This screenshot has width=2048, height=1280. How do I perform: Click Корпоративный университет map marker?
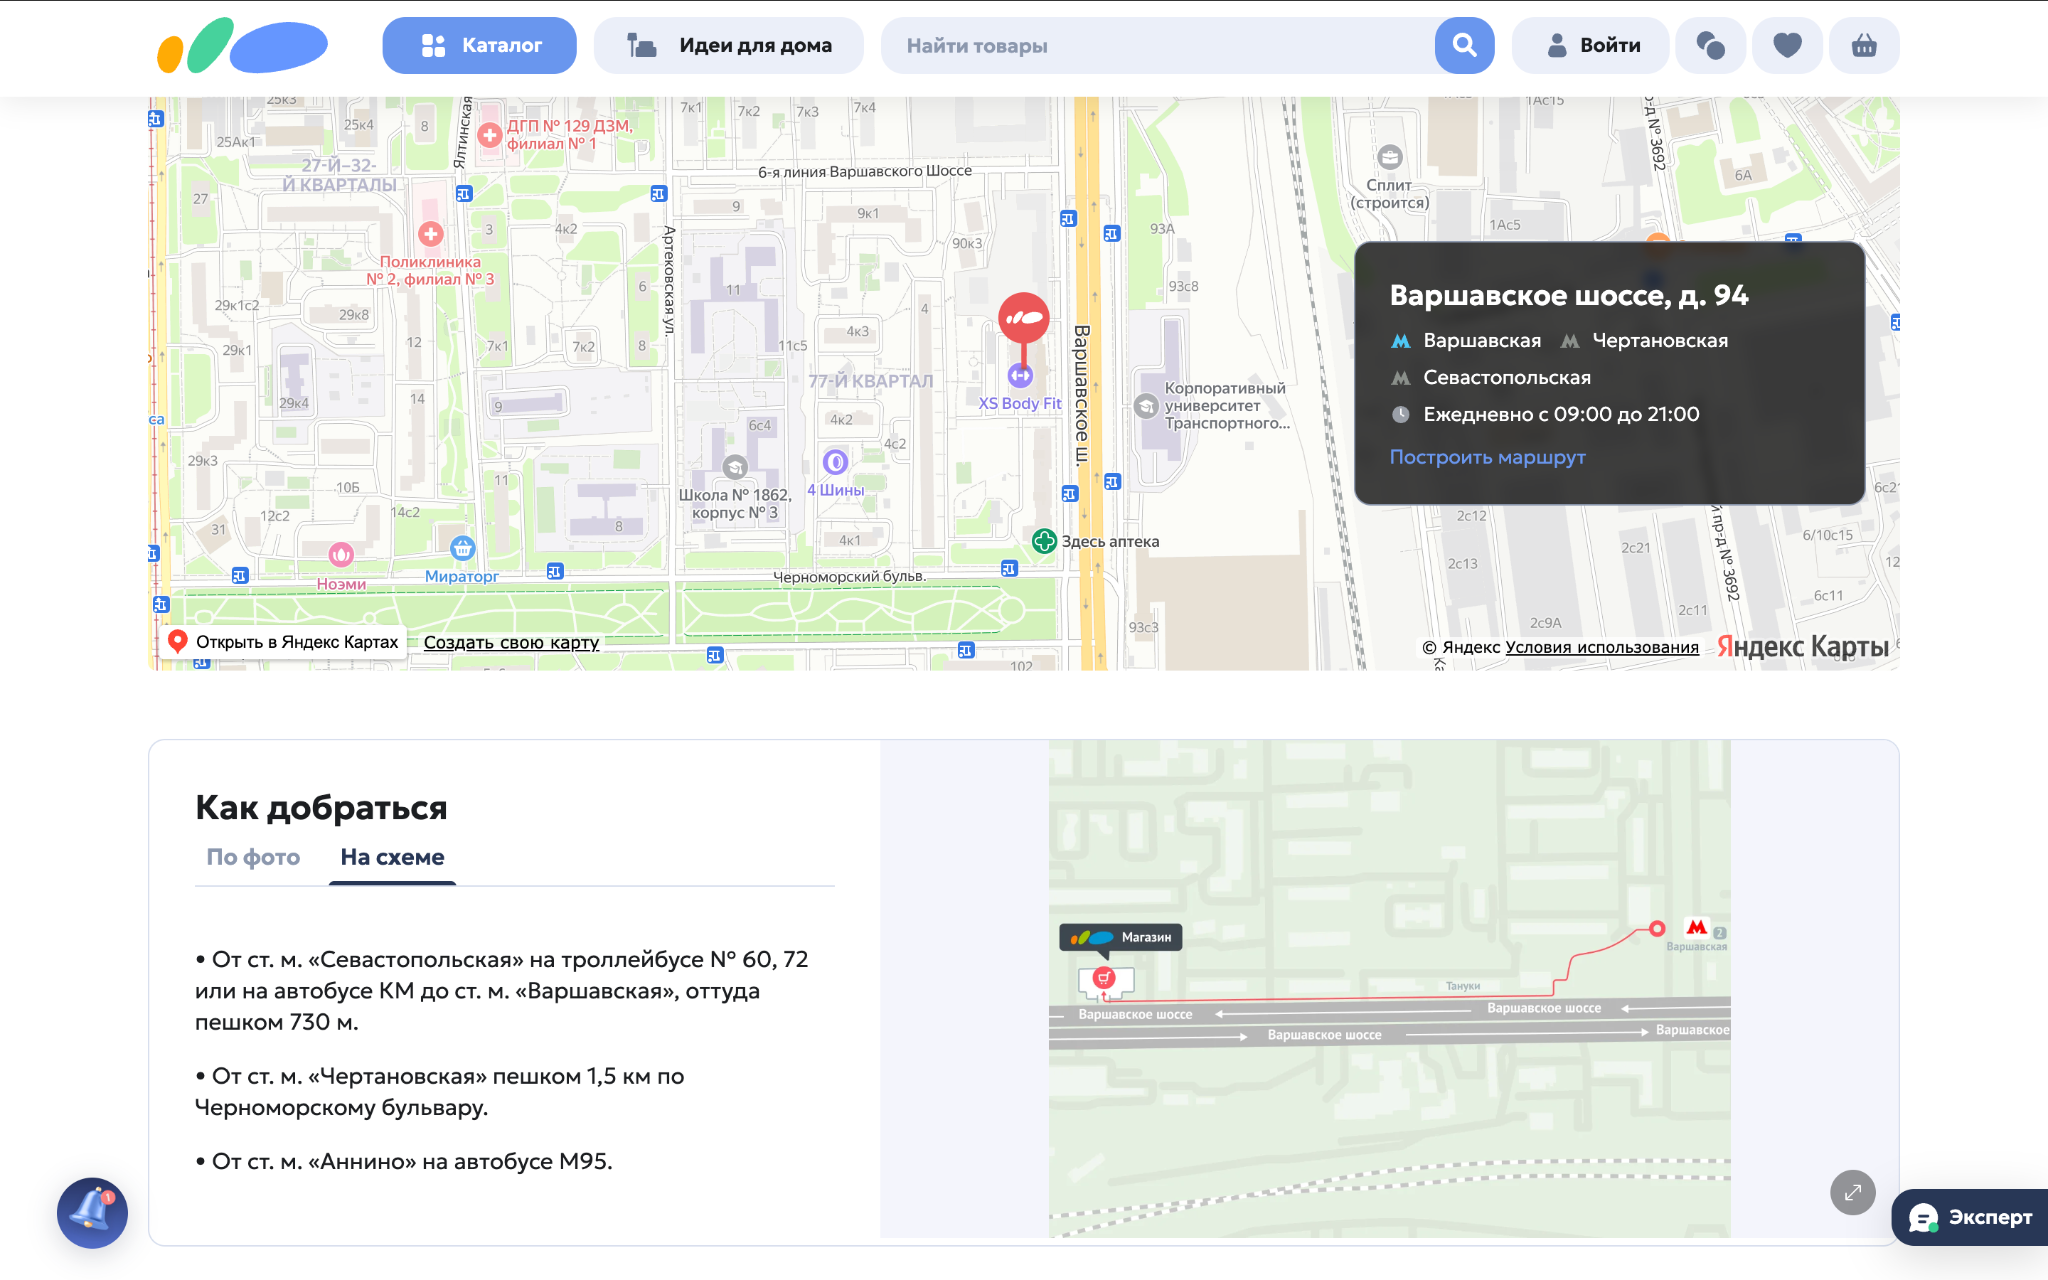coord(1146,406)
